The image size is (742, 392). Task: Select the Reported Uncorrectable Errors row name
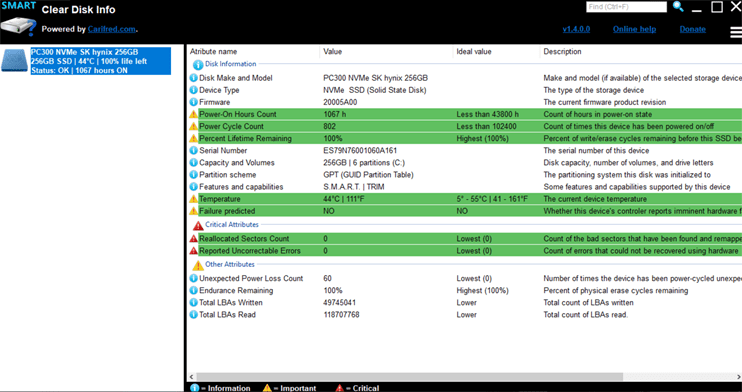pos(250,251)
